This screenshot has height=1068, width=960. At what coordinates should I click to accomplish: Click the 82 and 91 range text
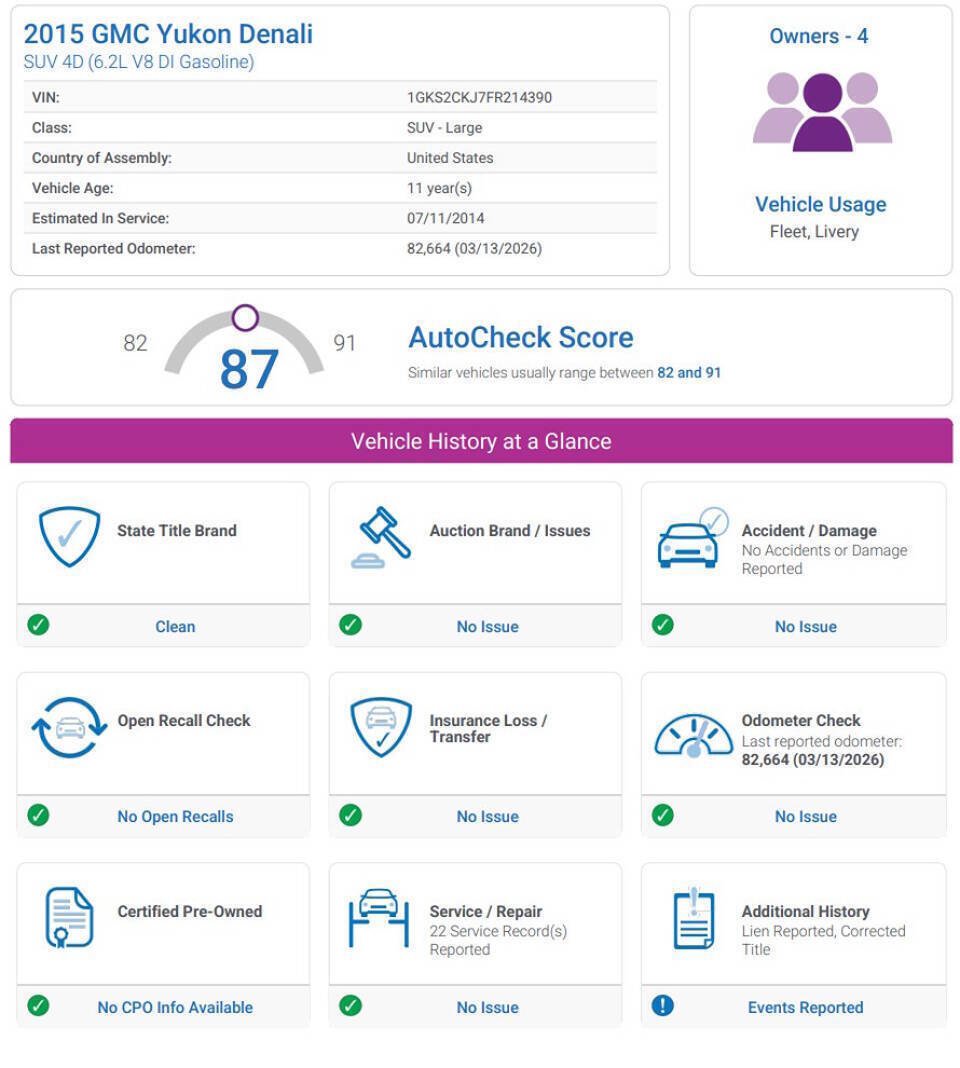[689, 373]
